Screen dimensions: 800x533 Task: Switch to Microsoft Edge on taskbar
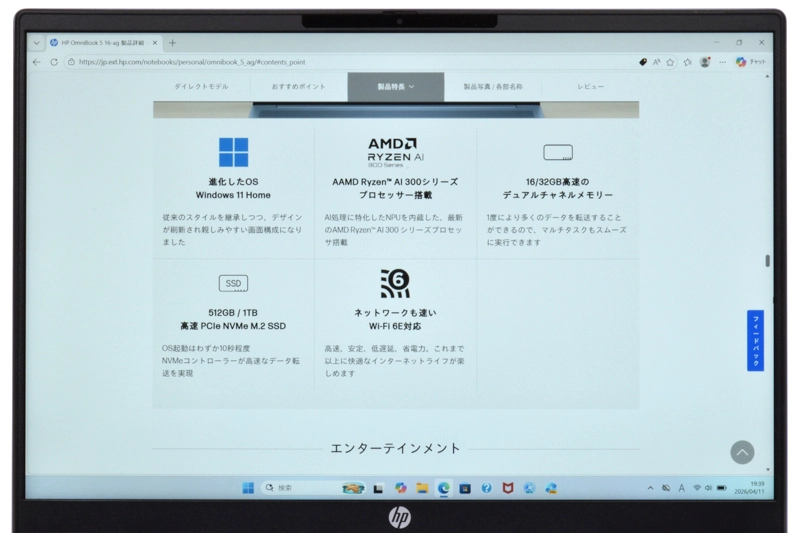(444, 488)
